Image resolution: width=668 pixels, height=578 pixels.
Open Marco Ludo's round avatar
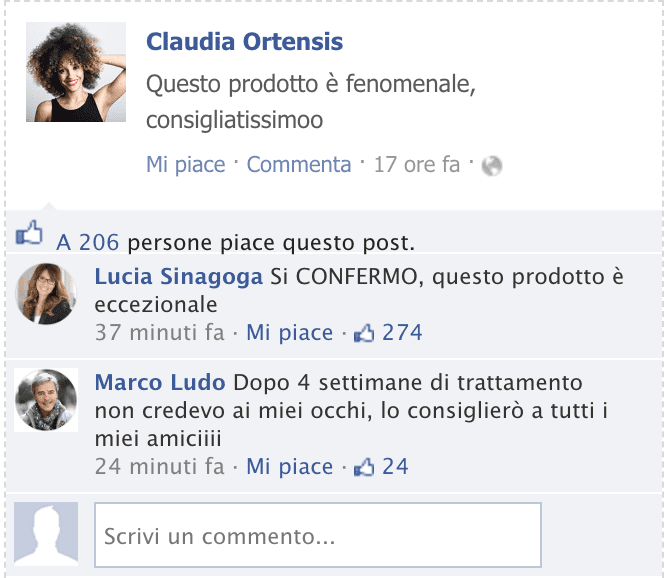[x=46, y=400]
